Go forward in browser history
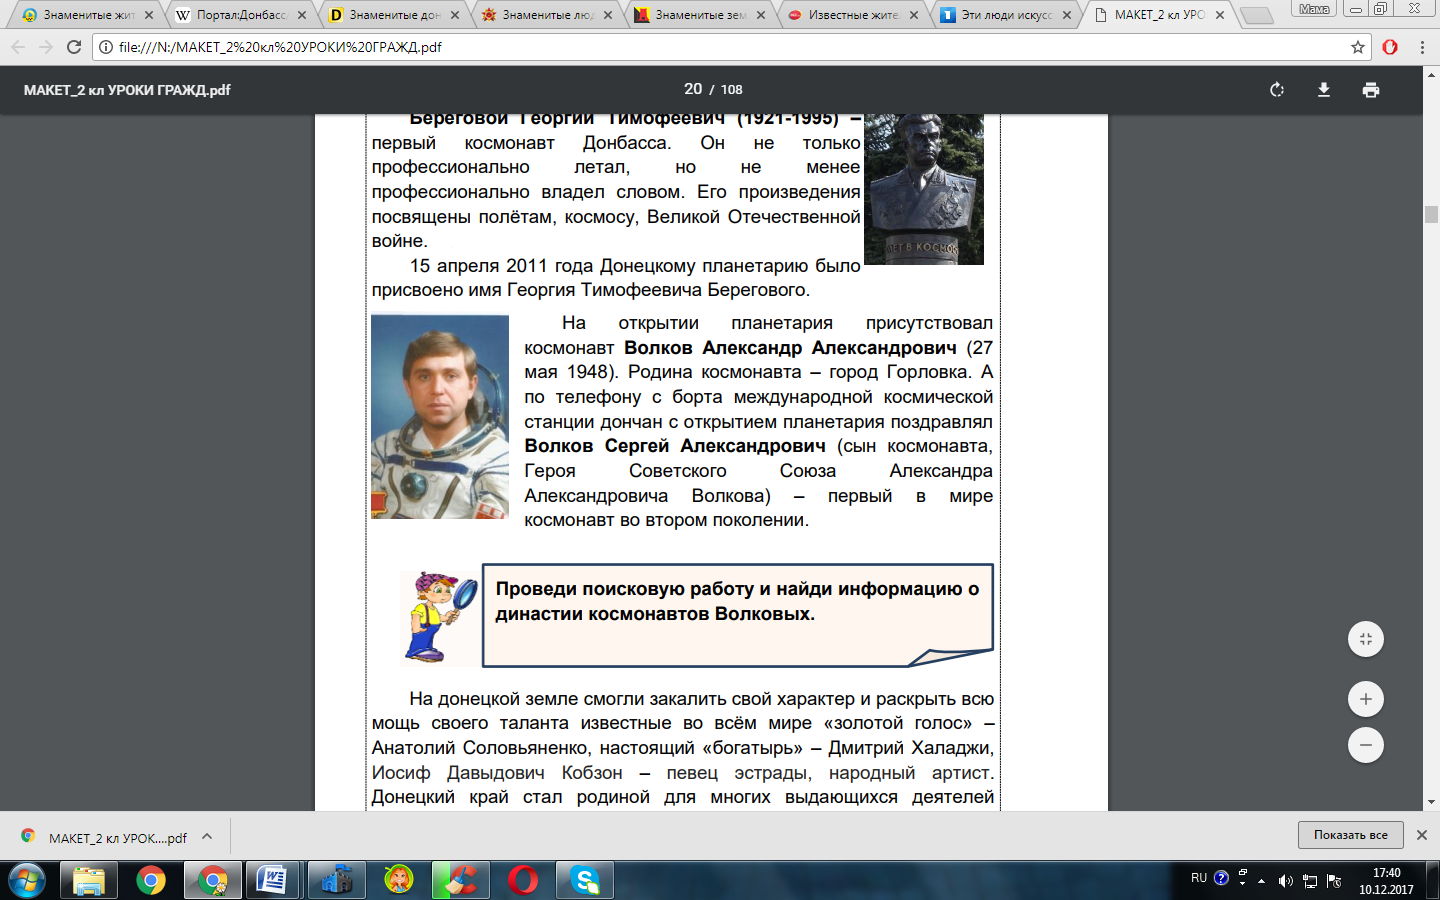 (46, 47)
